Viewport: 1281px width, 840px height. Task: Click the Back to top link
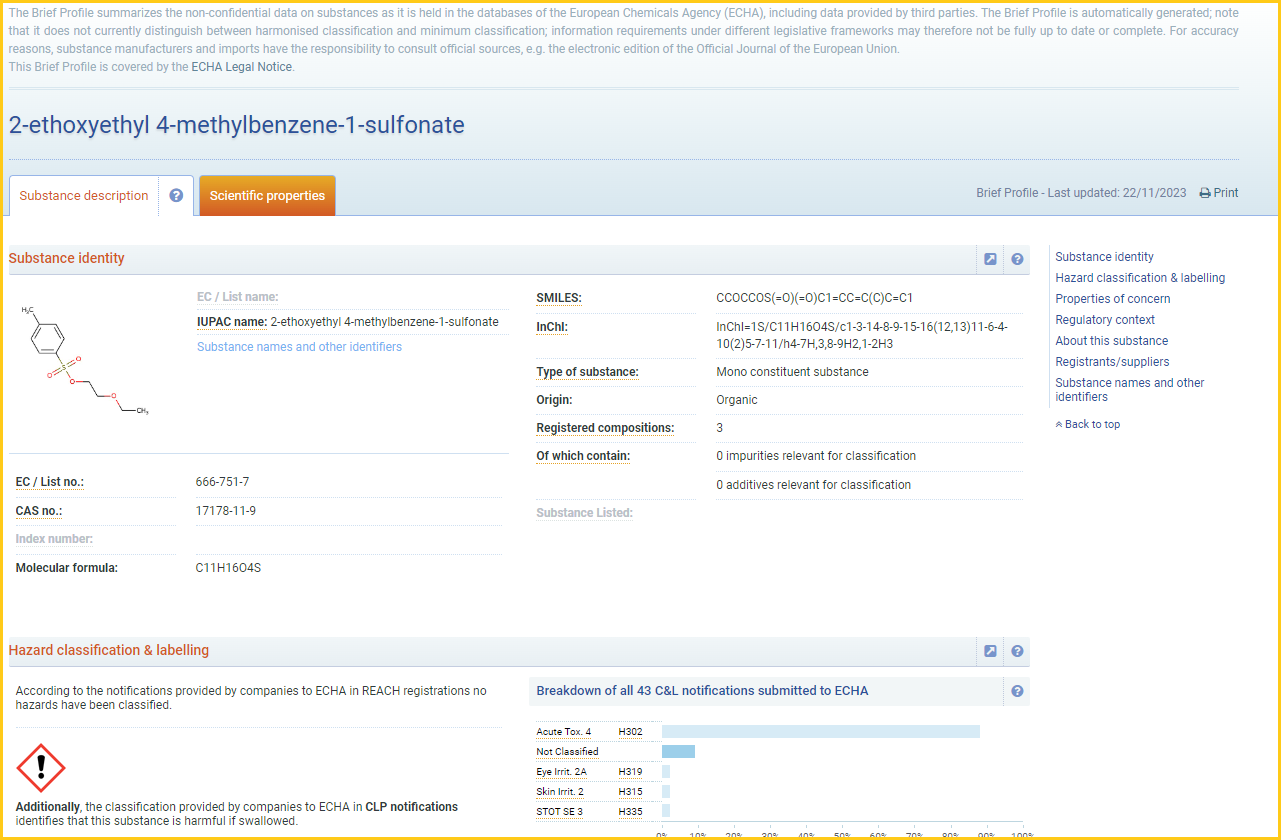point(1088,425)
